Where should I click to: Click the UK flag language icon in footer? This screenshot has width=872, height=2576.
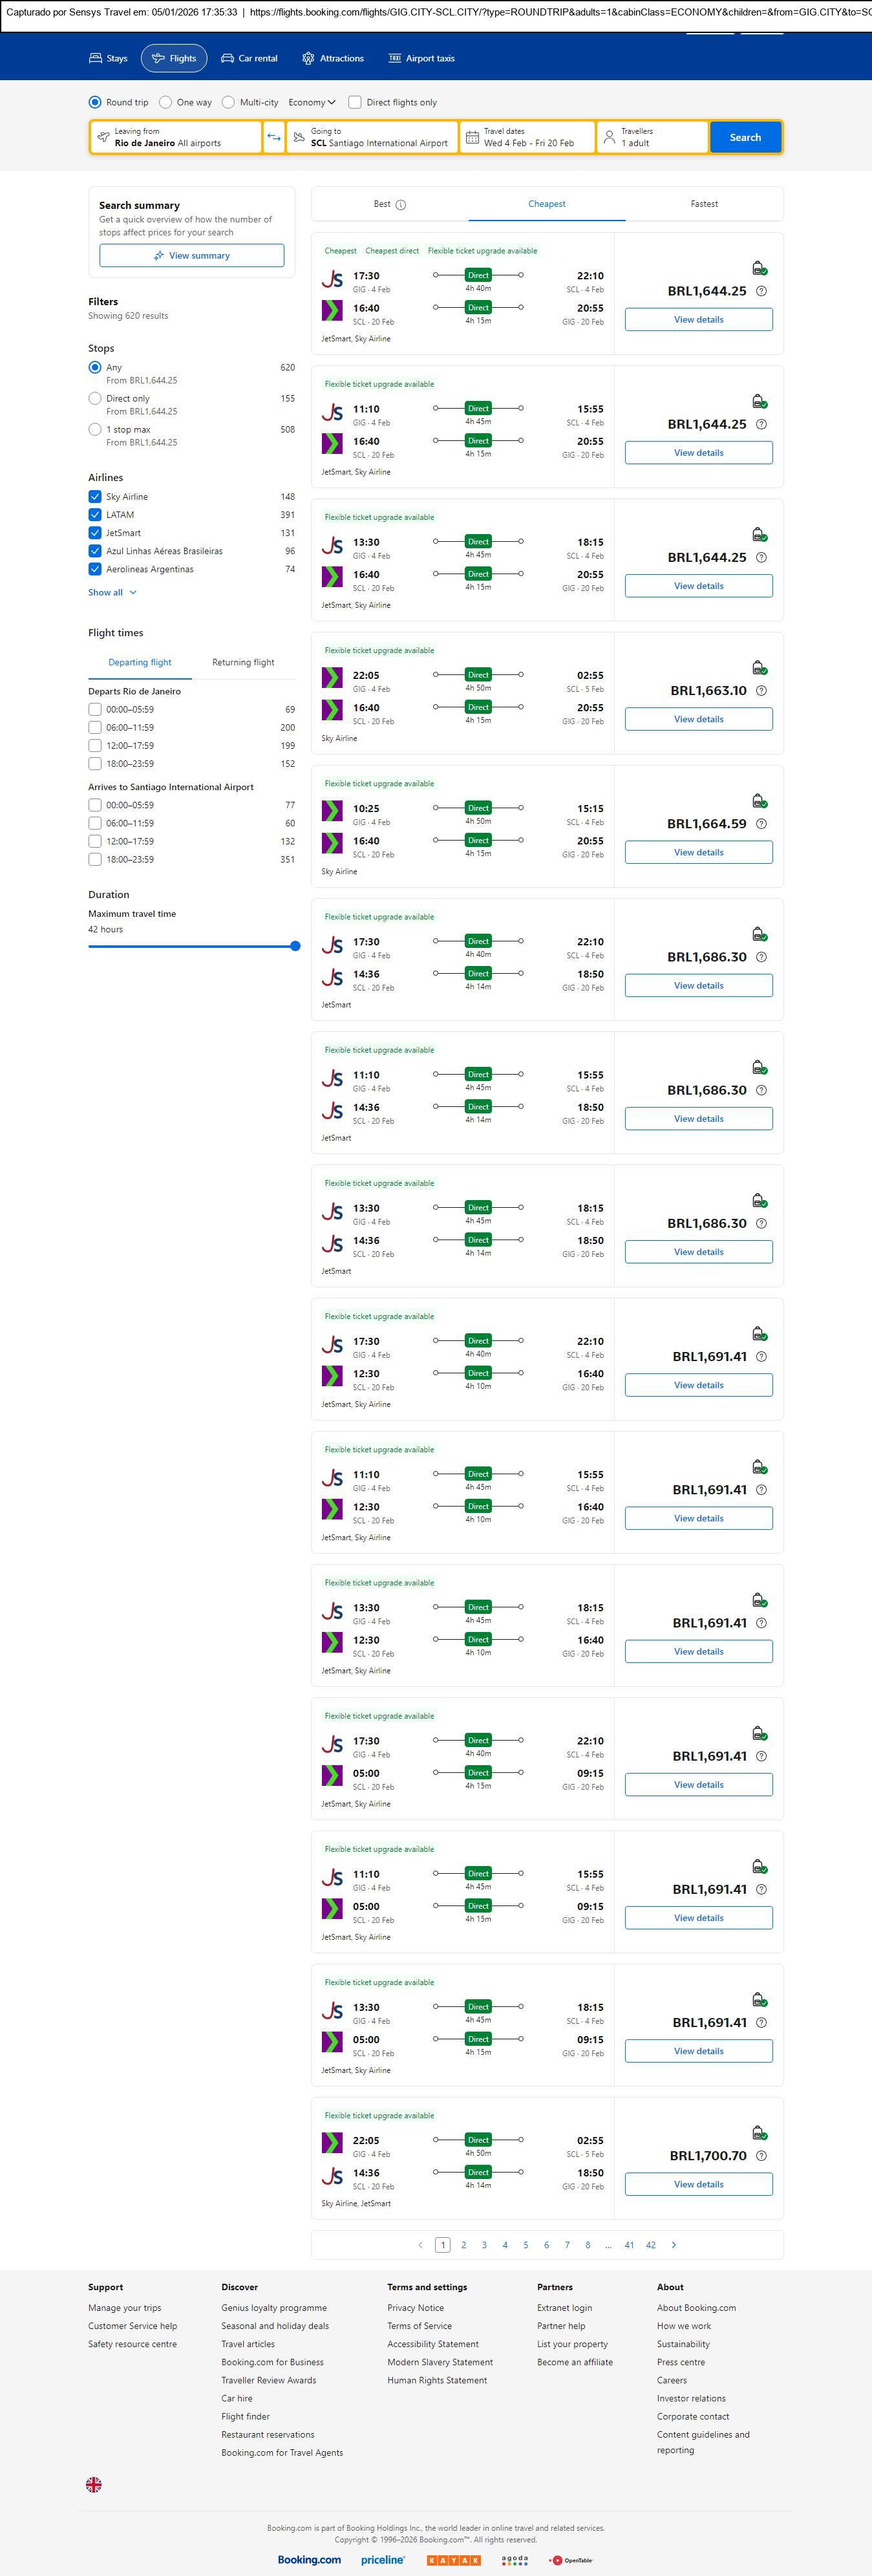pos(94,2484)
